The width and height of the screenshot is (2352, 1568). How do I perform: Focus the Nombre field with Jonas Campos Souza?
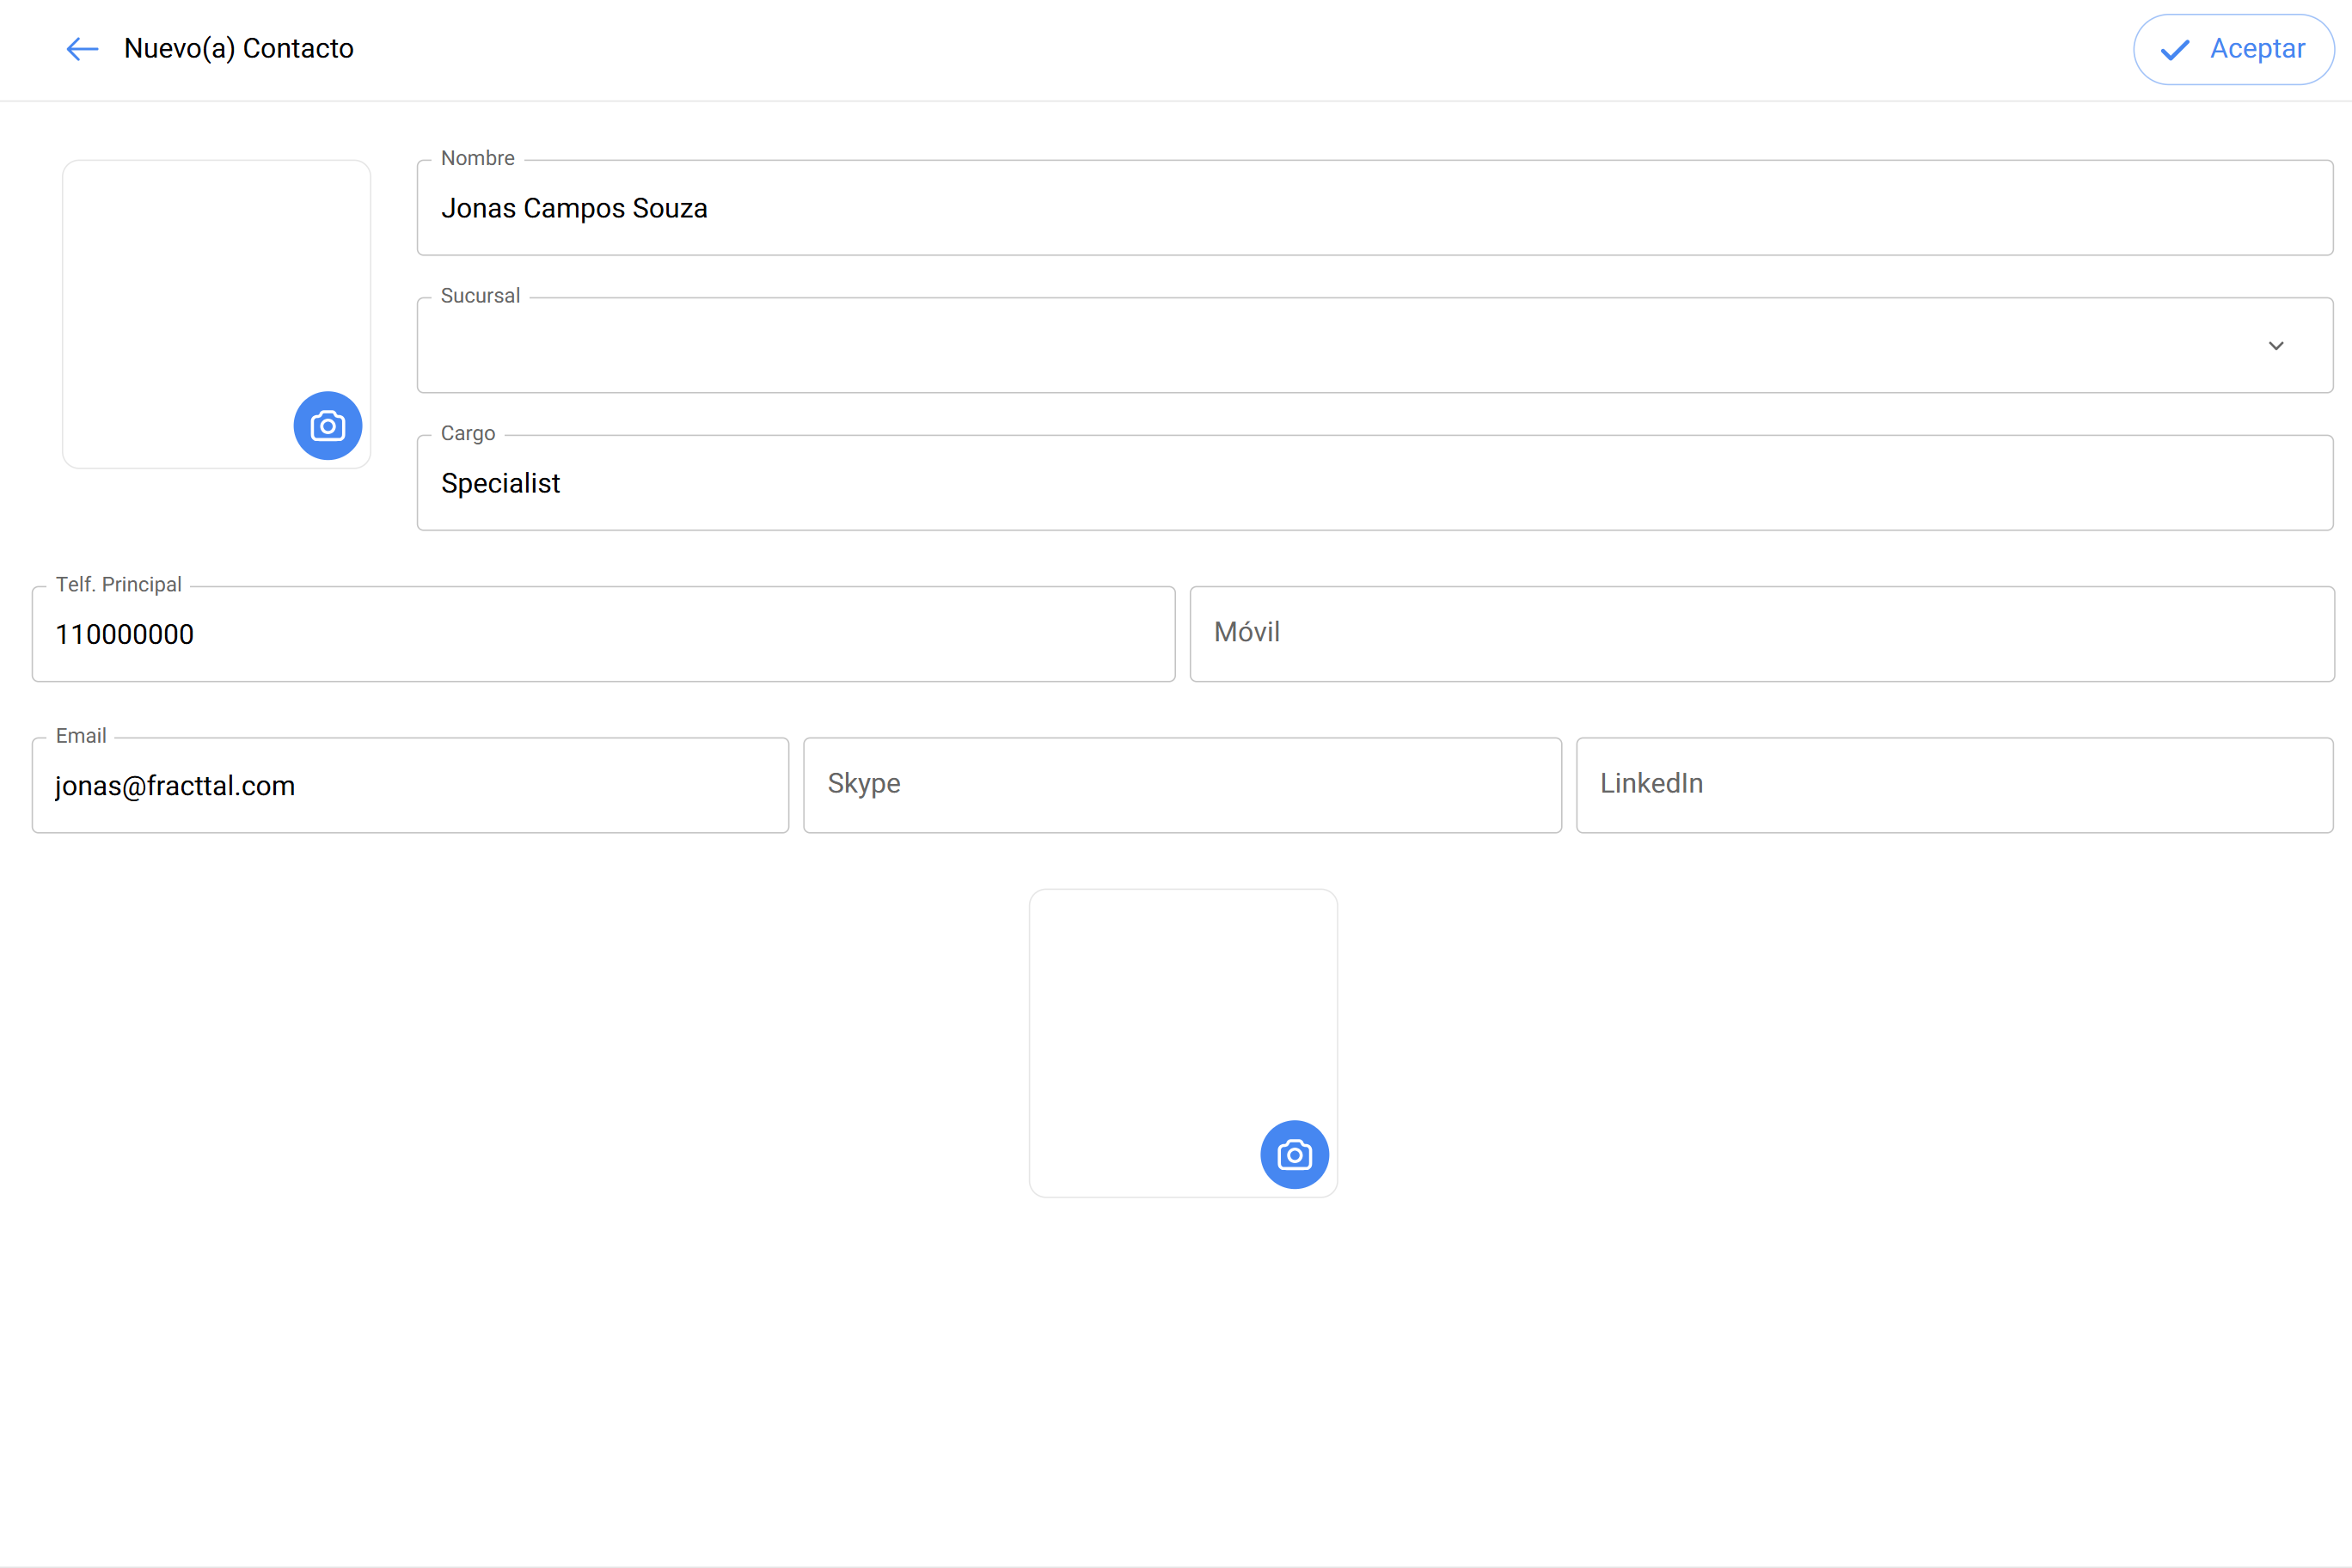pyautogui.click(x=1375, y=208)
